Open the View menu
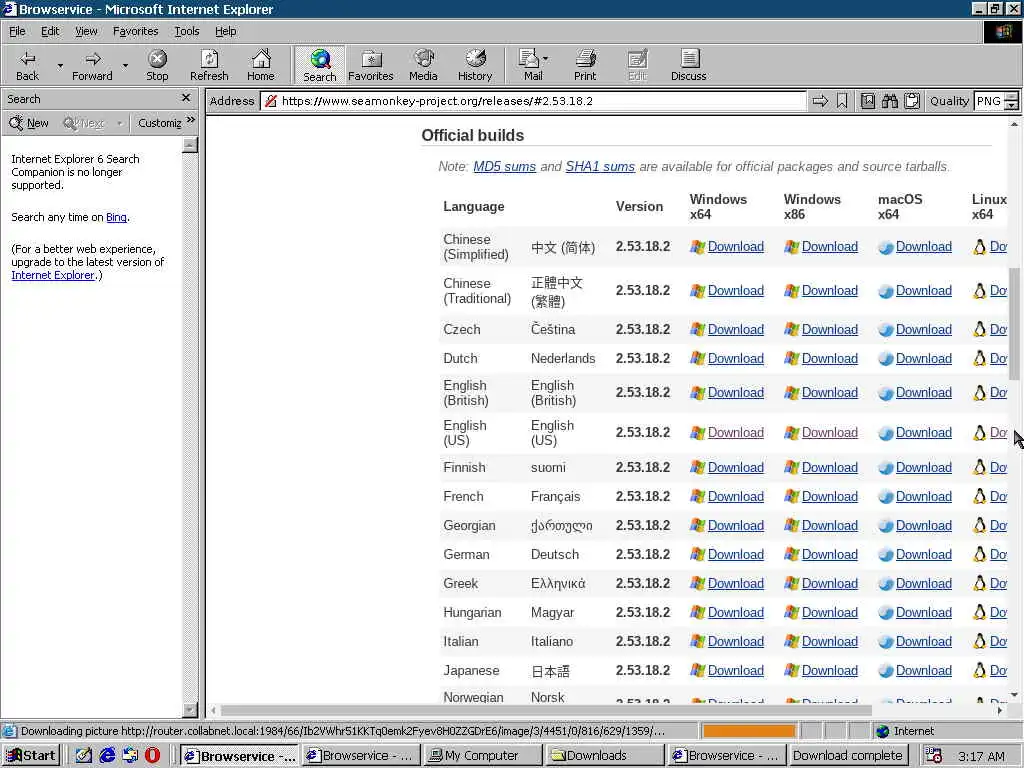Image resolution: width=1024 pixels, height=768 pixels. coord(86,31)
